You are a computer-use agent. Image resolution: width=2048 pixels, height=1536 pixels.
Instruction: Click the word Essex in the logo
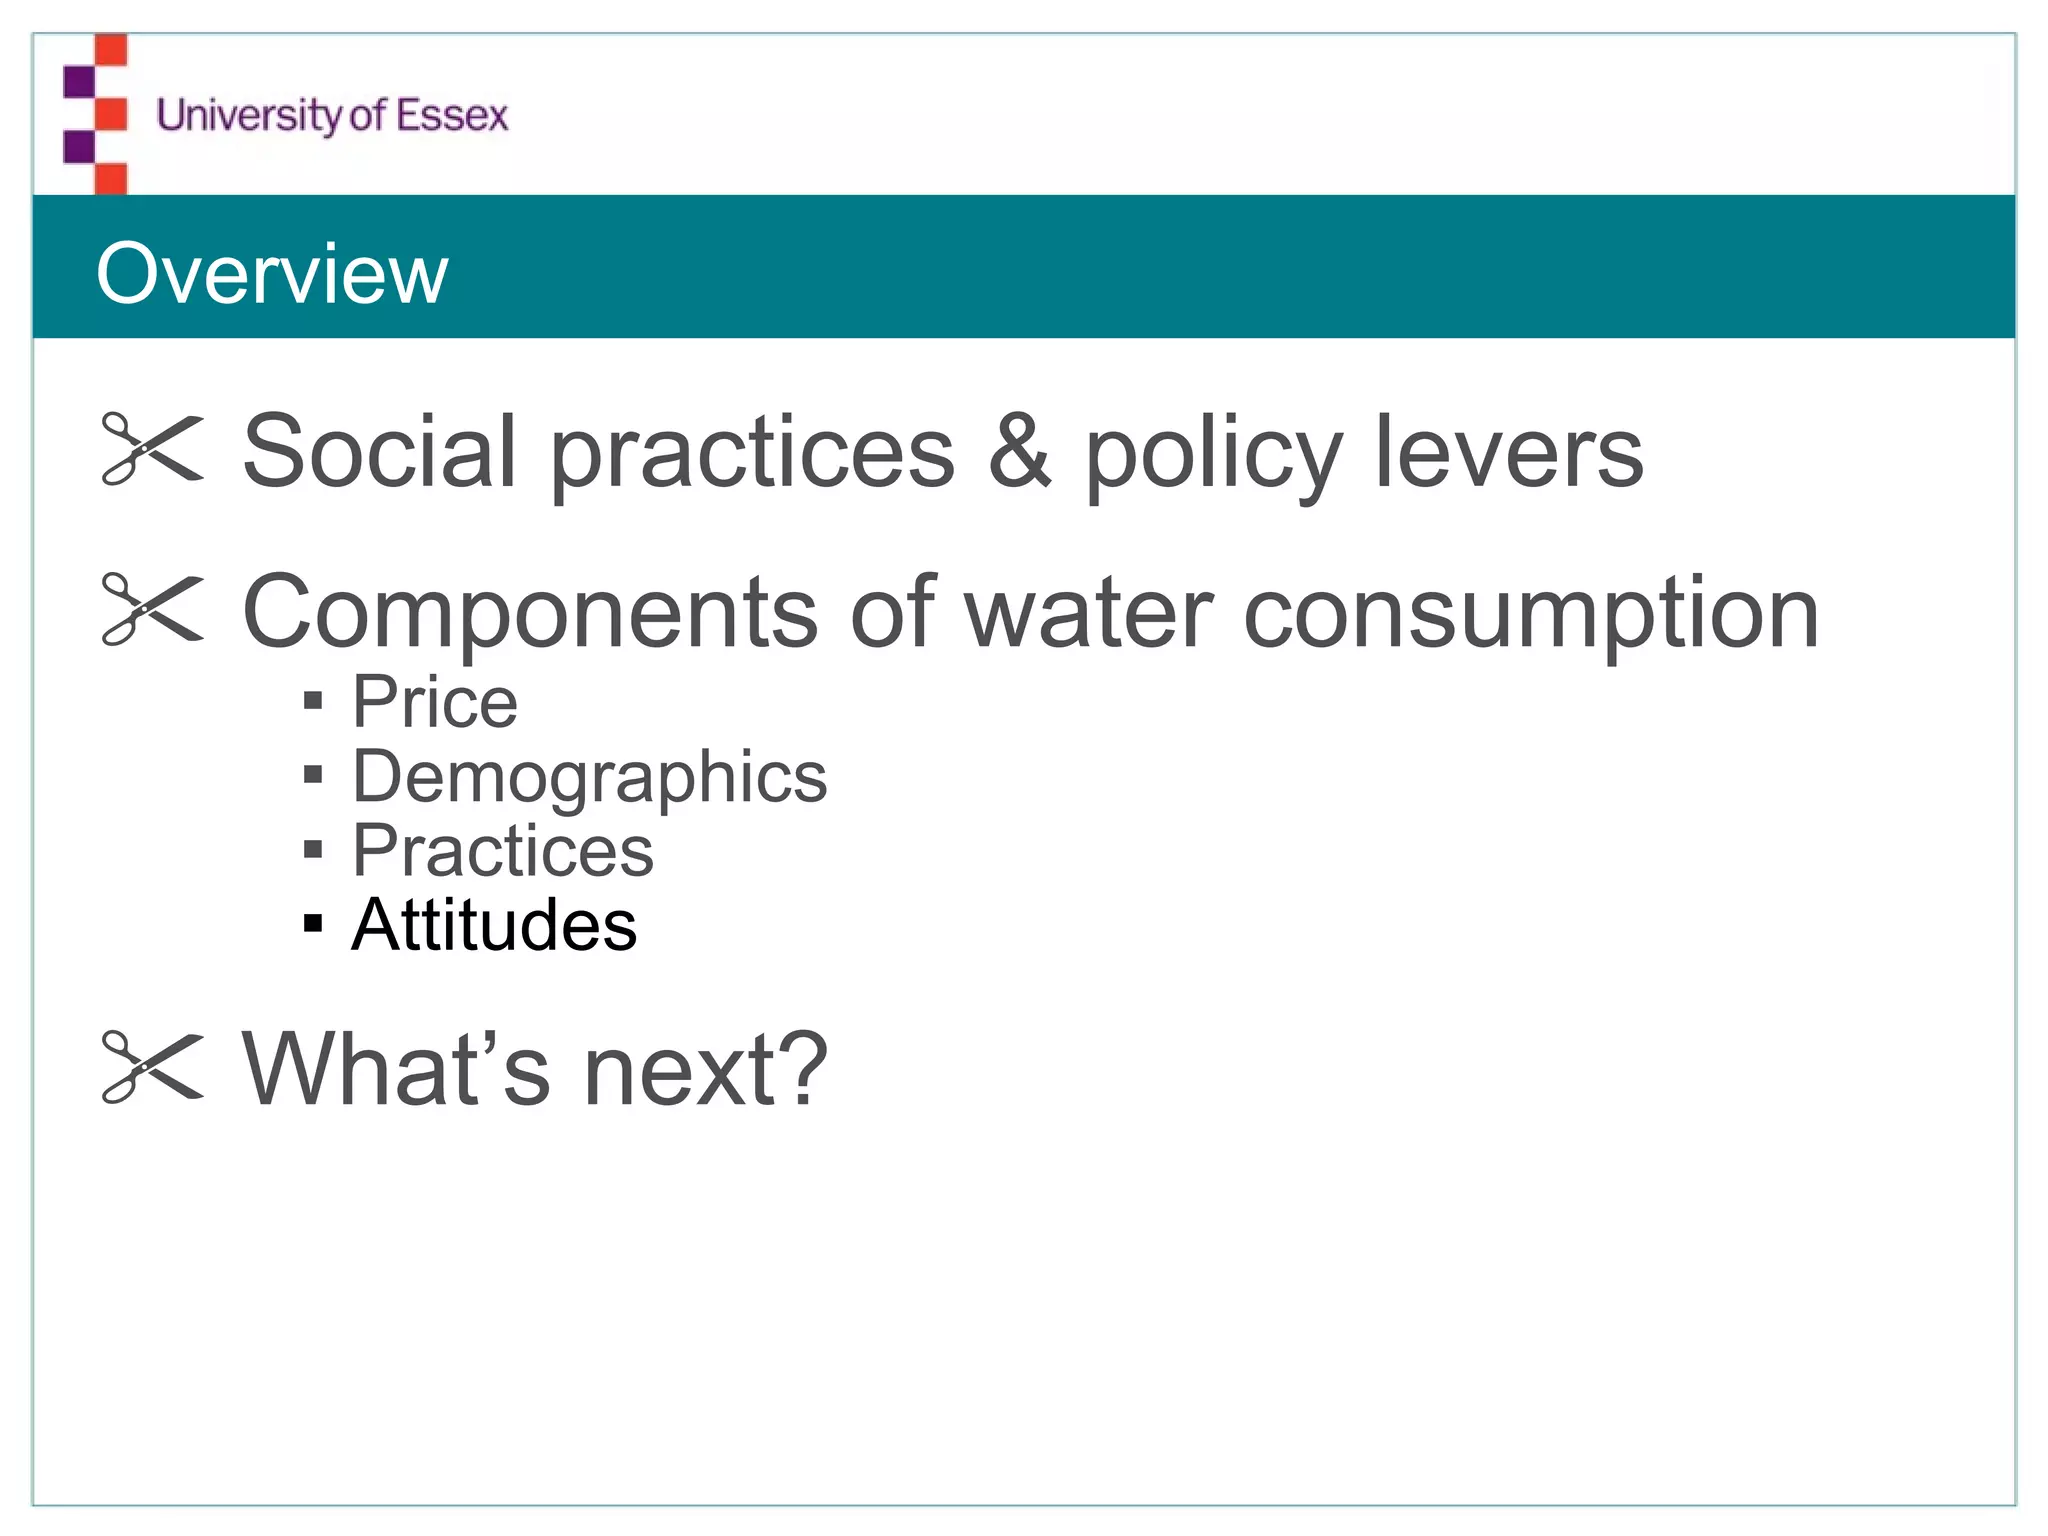click(x=452, y=115)
